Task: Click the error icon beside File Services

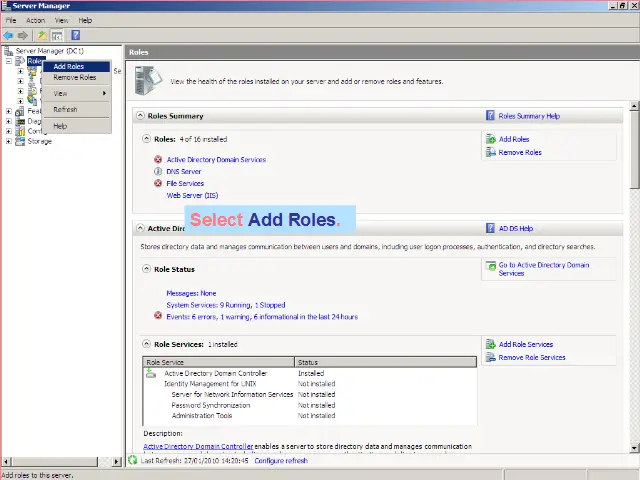Action: click(158, 183)
